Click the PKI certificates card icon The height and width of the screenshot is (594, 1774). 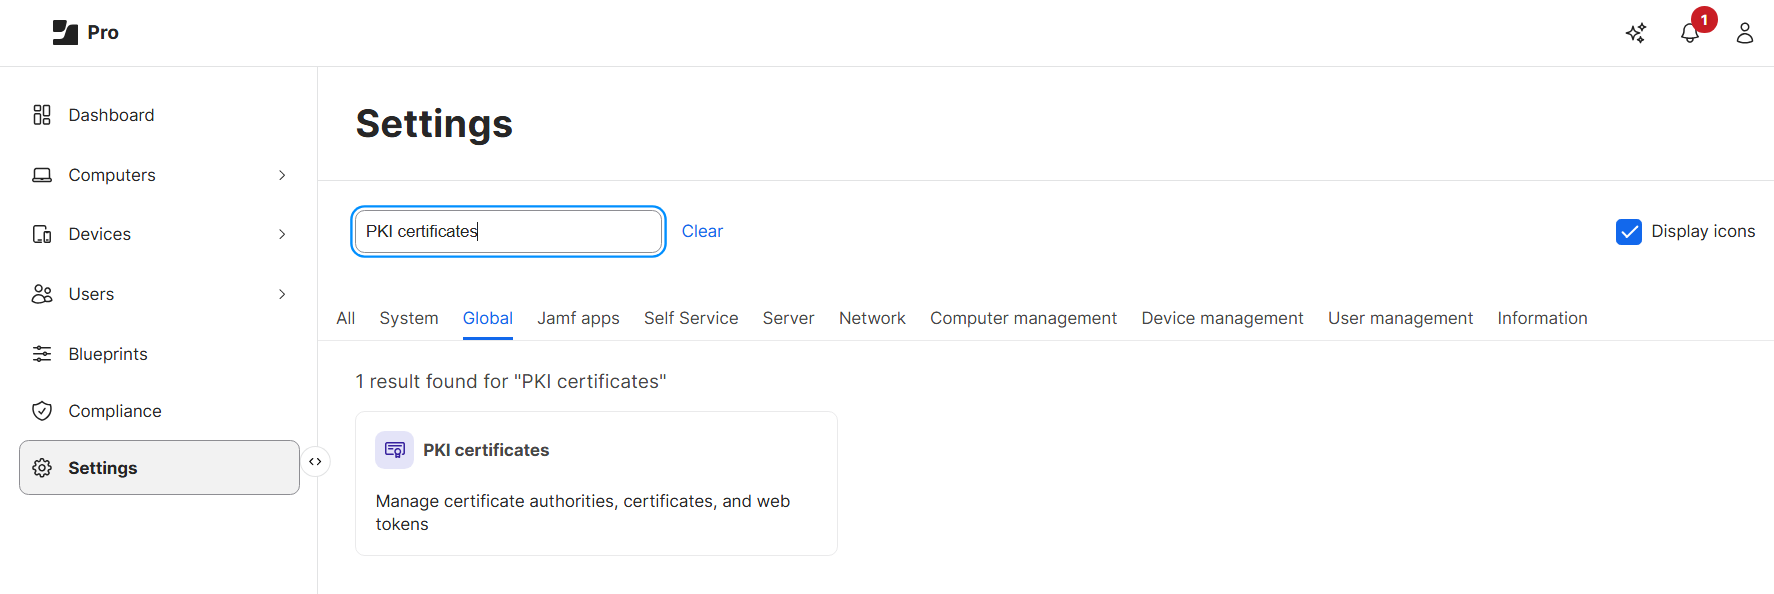394,450
